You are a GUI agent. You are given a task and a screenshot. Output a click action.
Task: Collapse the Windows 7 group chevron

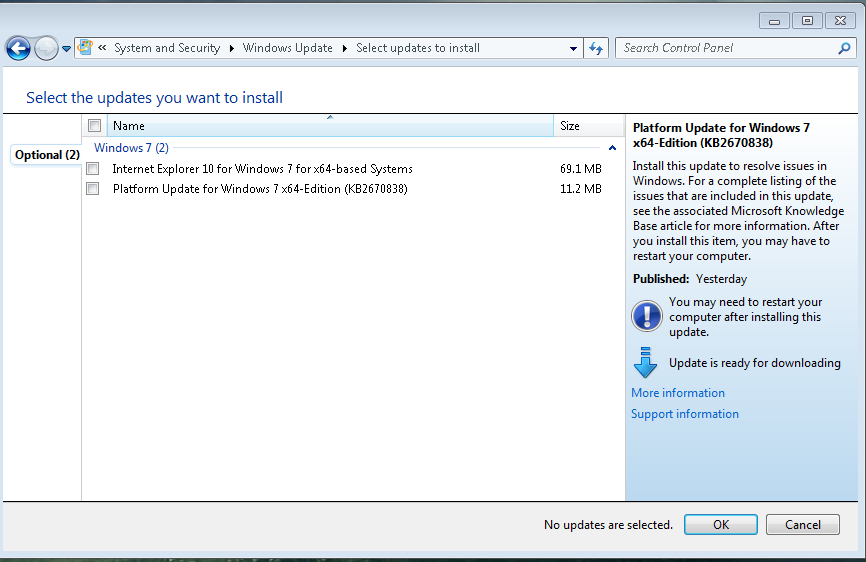(x=612, y=148)
